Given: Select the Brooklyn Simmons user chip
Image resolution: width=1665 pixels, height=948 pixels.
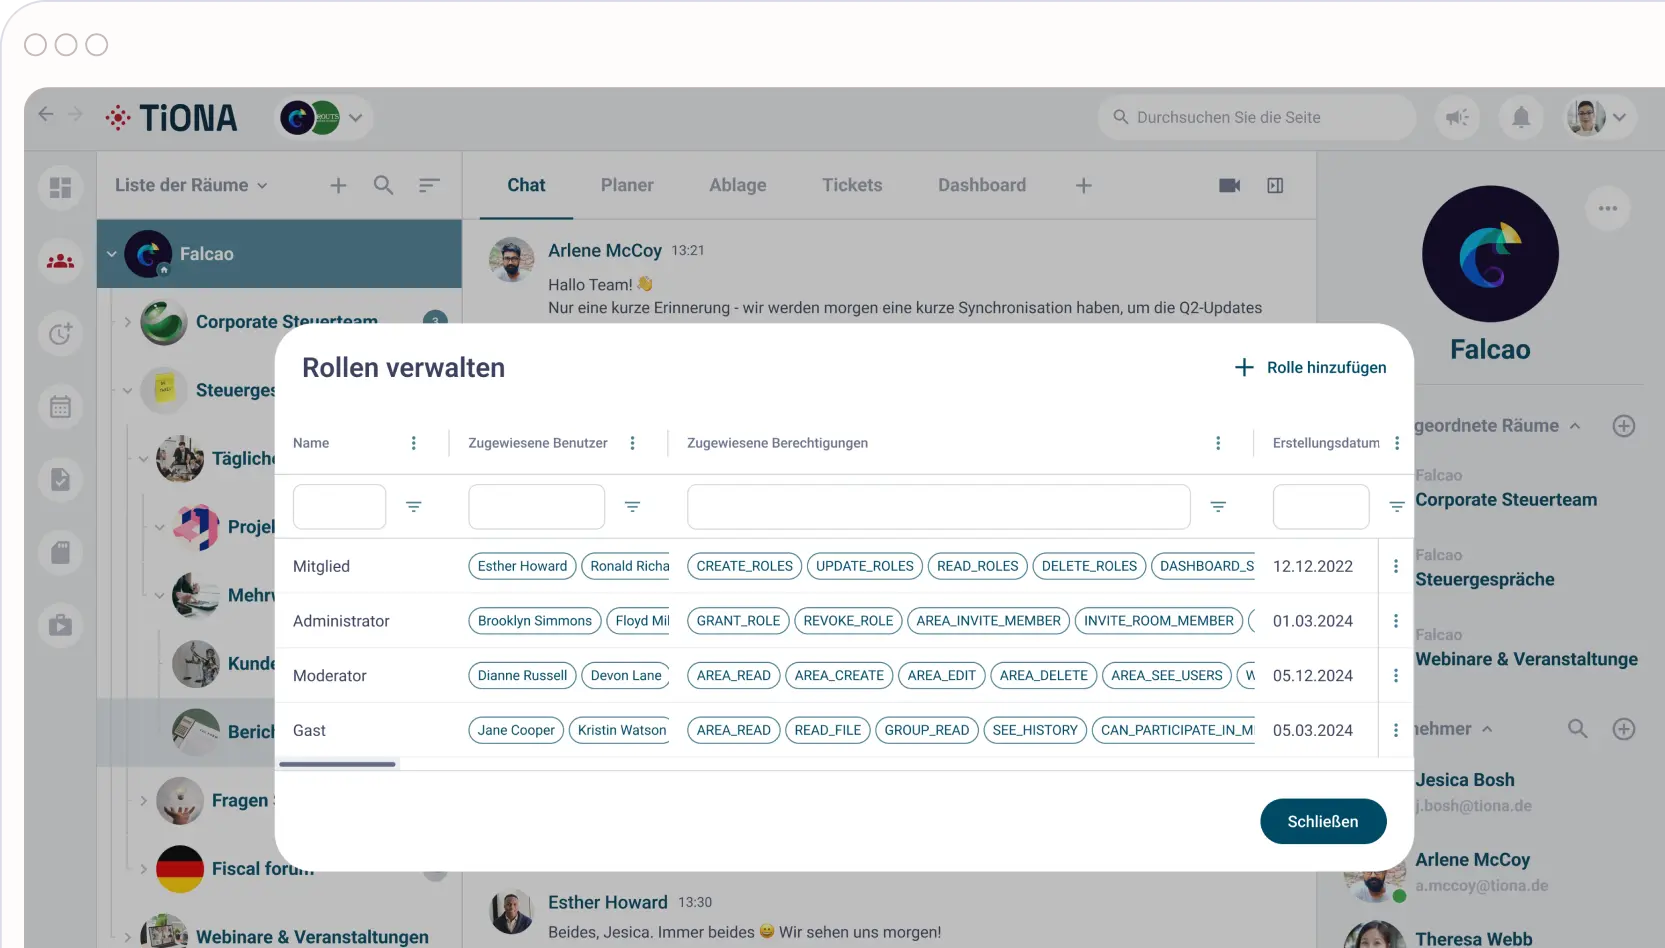Looking at the screenshot, I should [x=535, y=621].
